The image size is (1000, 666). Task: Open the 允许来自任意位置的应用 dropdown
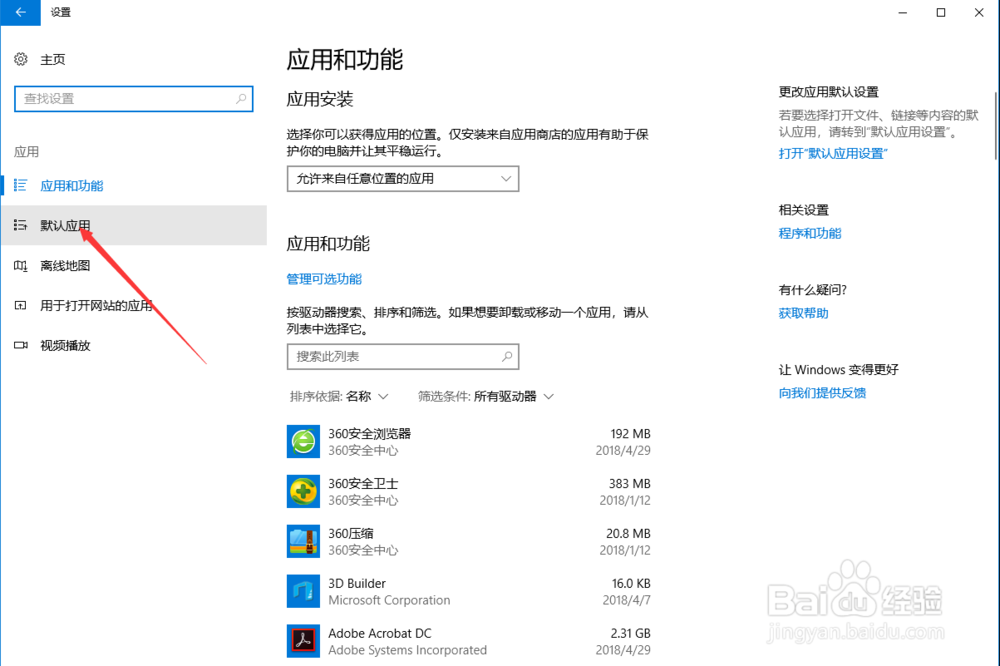403,179
